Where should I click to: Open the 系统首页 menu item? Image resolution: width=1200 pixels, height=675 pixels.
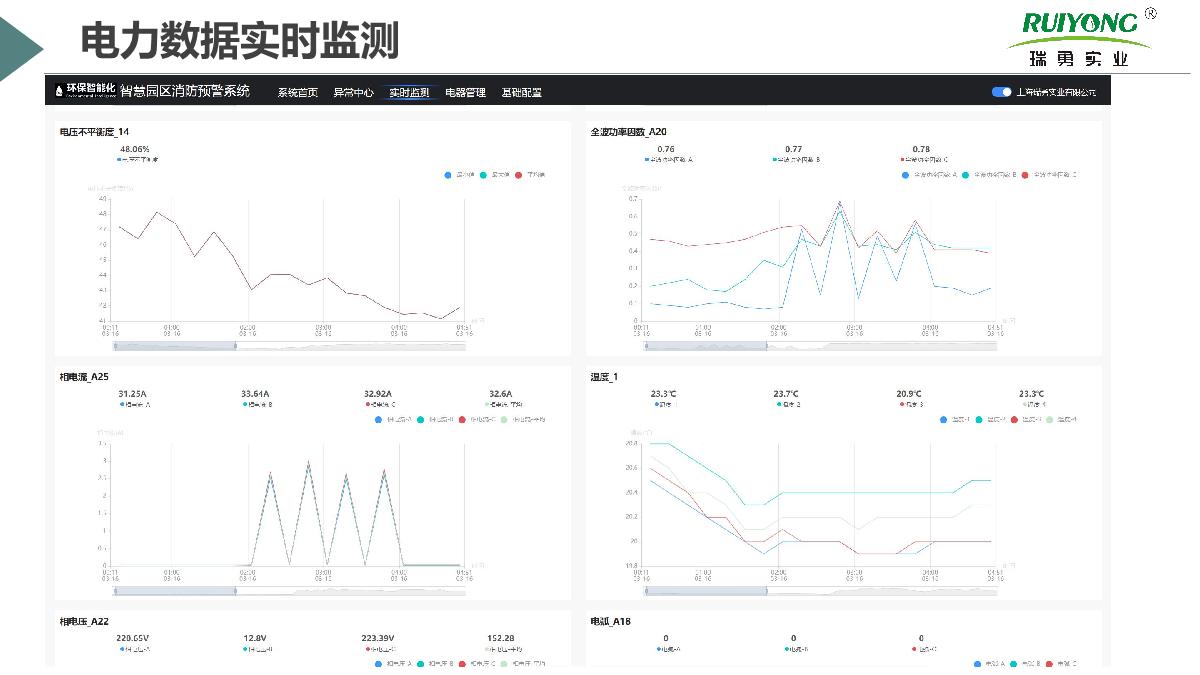point(298,92)
